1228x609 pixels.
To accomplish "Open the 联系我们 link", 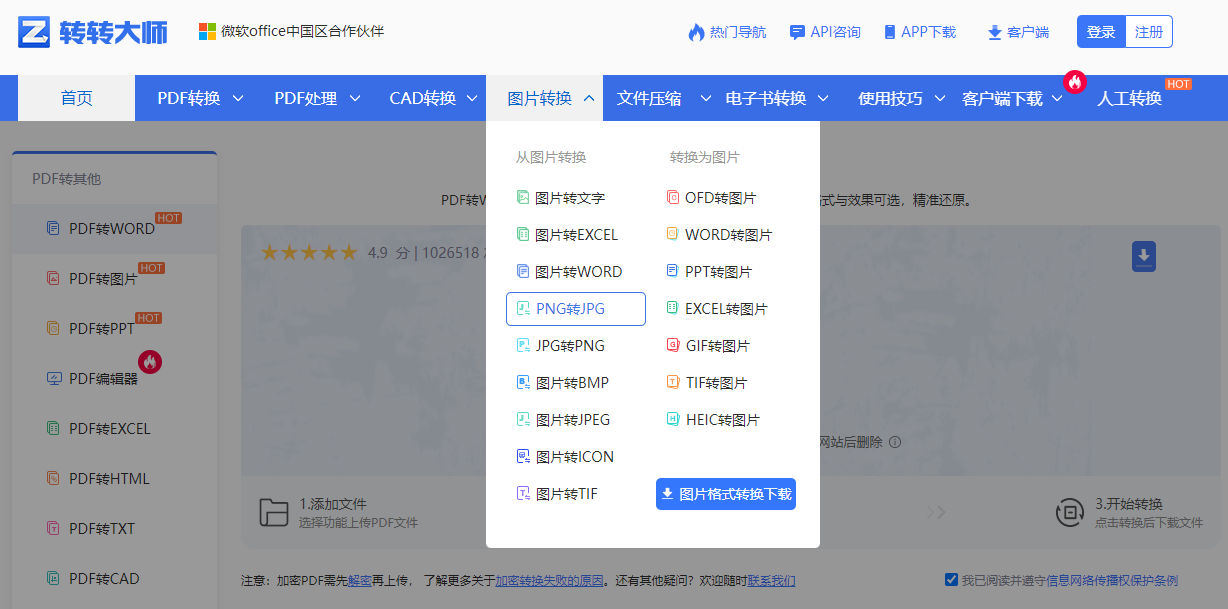I will coord(766,579).
